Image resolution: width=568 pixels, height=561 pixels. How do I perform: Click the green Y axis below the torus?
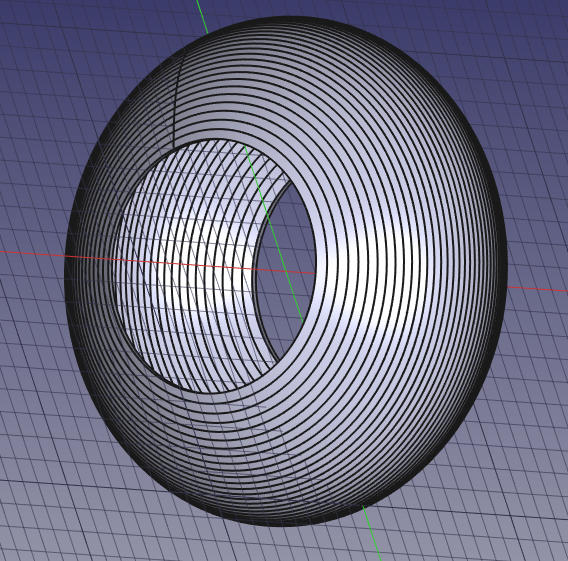point(372,532)
